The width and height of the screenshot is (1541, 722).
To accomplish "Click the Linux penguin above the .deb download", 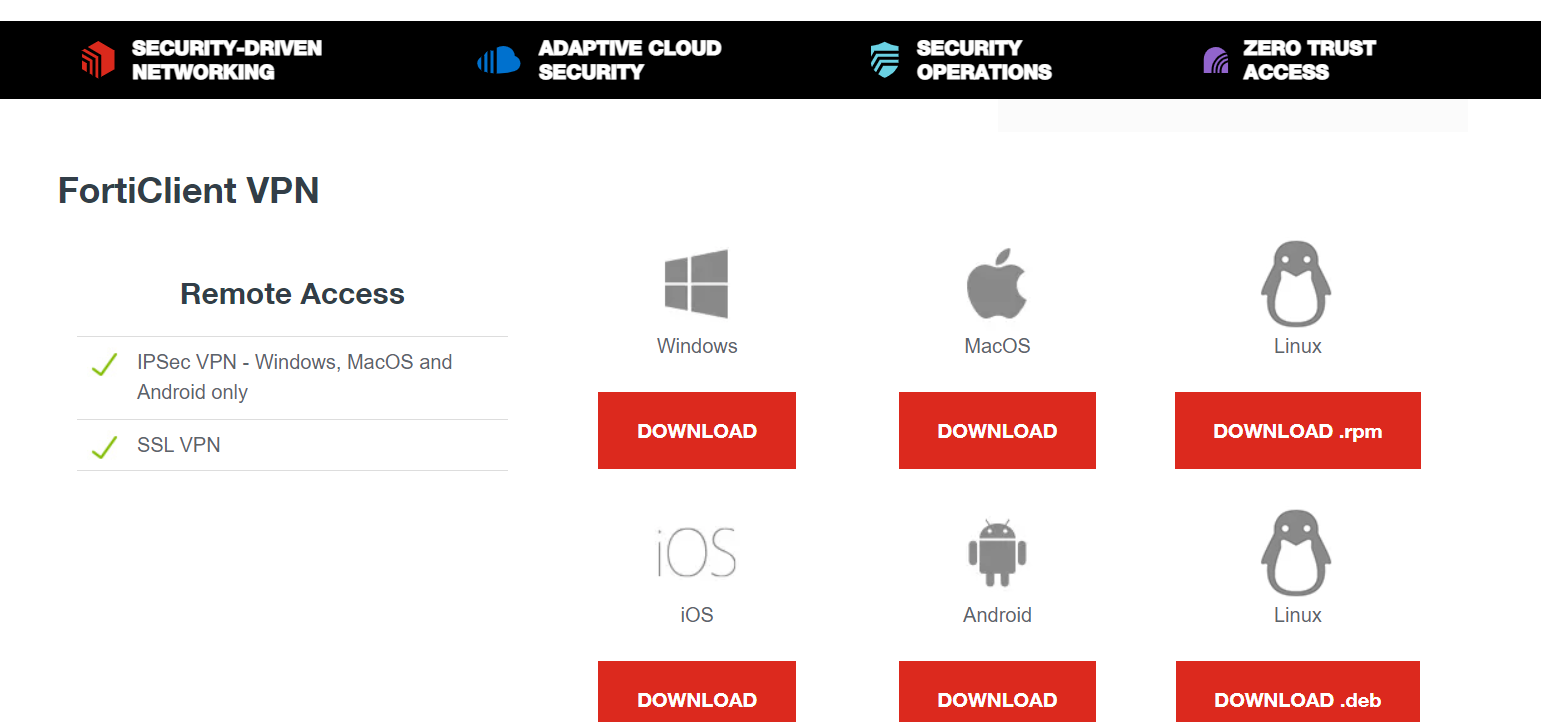I will pos(1297,553).
